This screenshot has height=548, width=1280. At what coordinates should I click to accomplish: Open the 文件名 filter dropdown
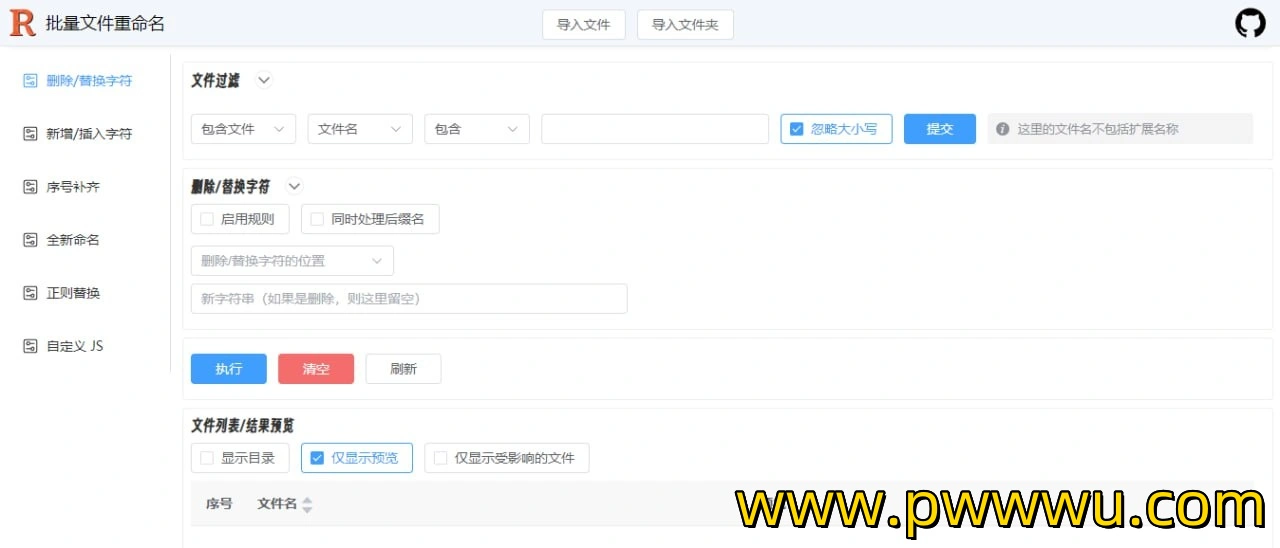click(x=360, y=129)
